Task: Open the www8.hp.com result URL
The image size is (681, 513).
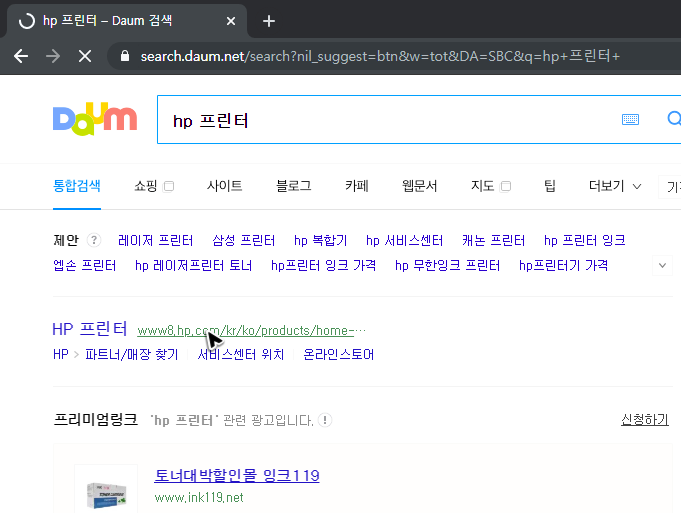Action: [251, 331]
